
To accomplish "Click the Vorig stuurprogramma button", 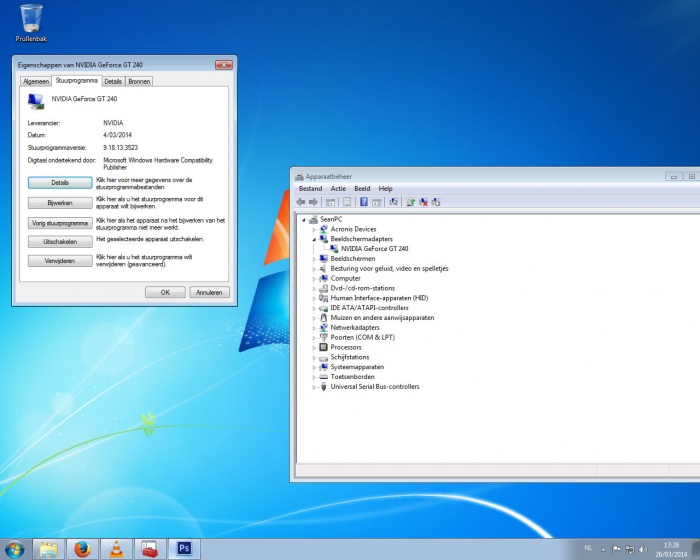I will pos(60,223).
